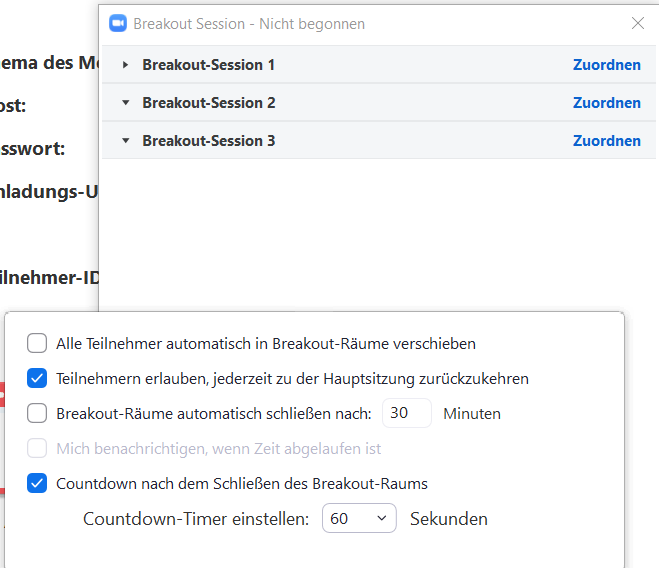Collapse Breakout-Session 3 using its triangle
Image resolution: width=659 pixels, height=568 pixels.
click(125, 141)
